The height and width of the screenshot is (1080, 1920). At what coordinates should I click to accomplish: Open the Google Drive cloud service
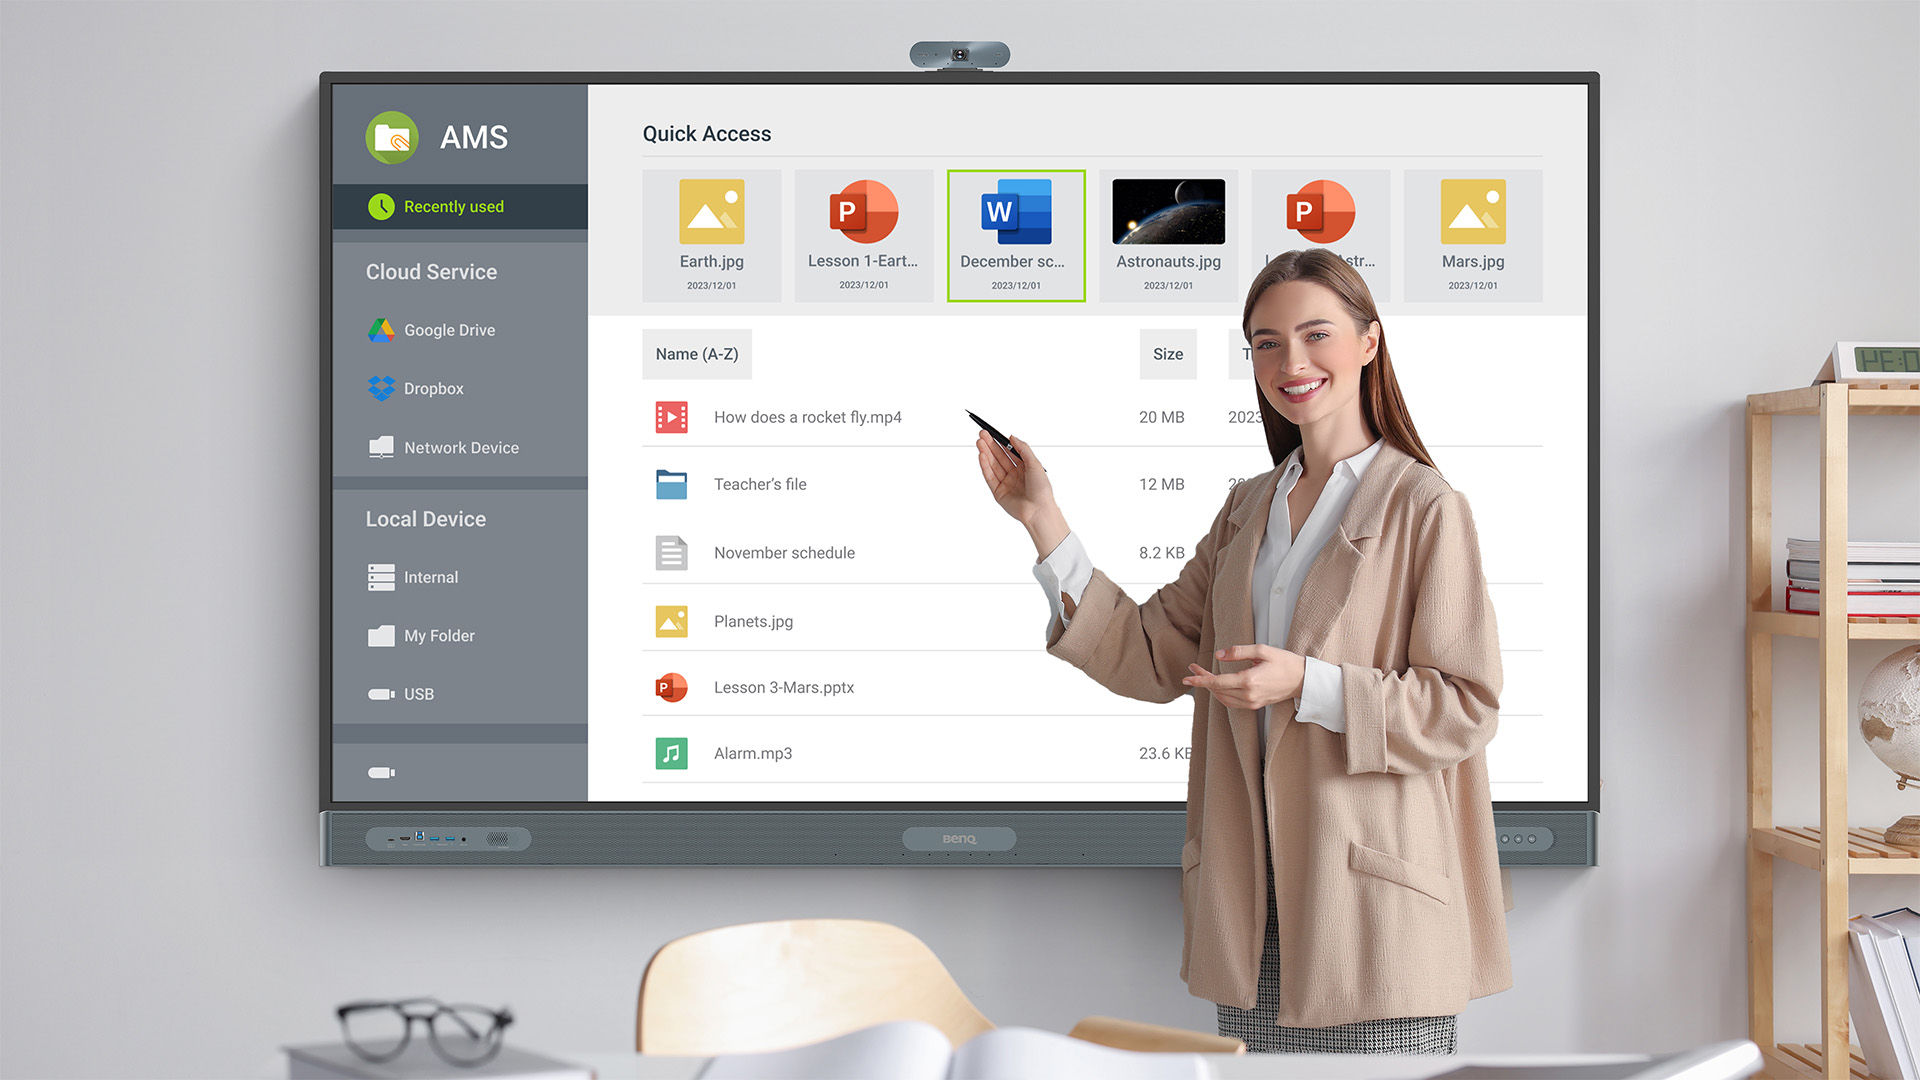tap(446, 330)
